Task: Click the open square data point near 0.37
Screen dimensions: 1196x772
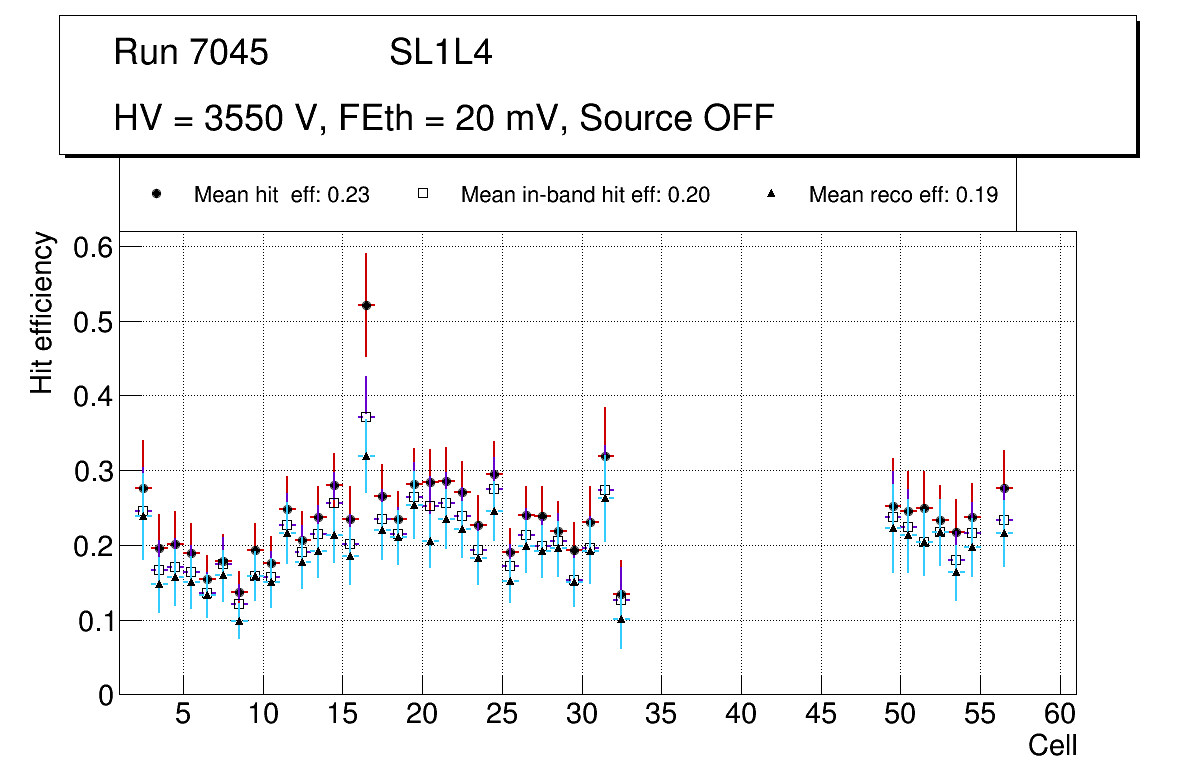Action: click(x=366, y=416)
